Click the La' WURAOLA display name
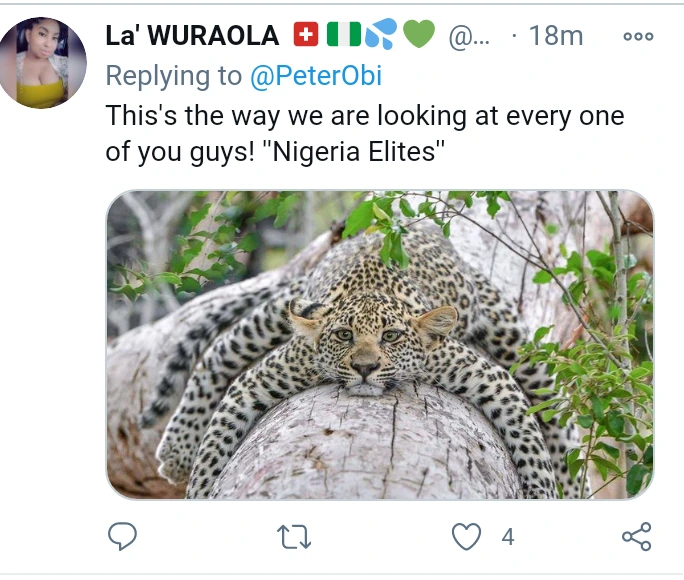684x580 pixels. (x=192, y=36)
